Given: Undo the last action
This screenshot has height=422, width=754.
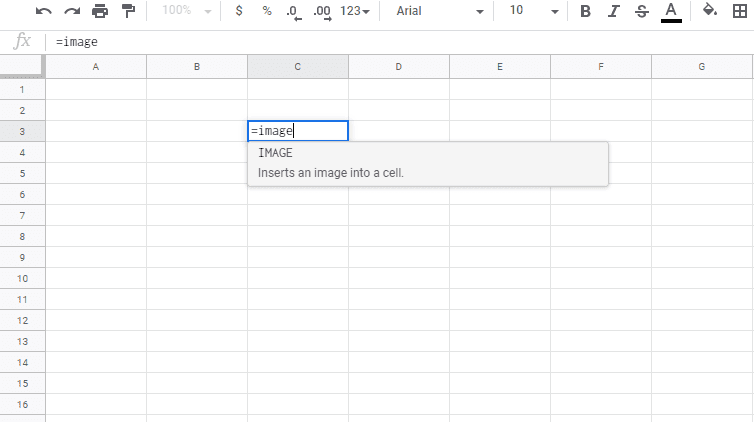Looking at the screenshot, I should pos(44,11).
